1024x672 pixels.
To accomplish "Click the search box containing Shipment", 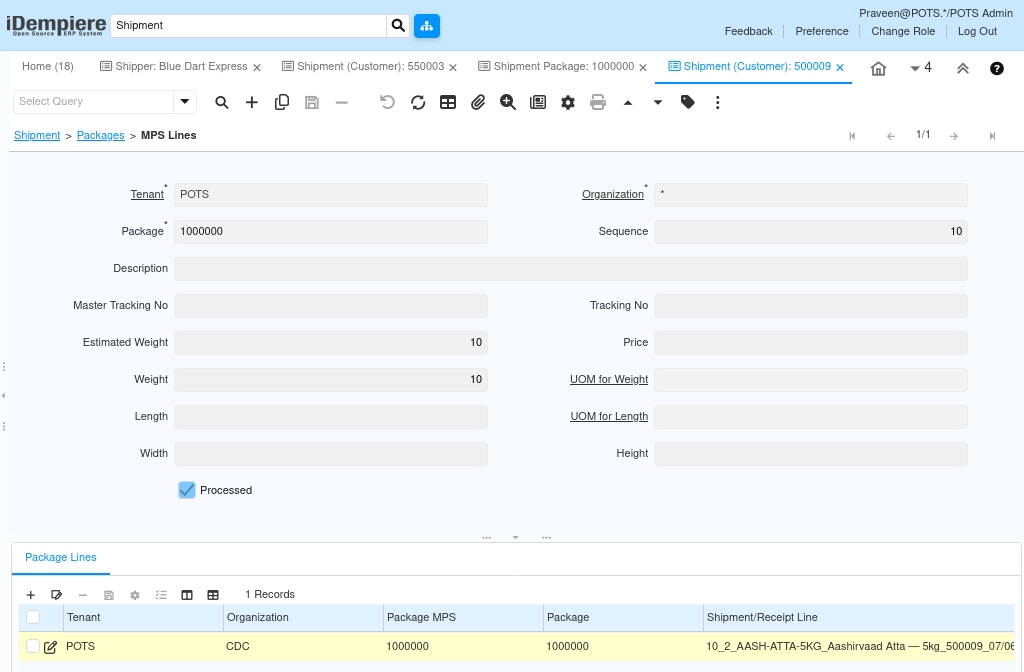I will [x=249, y=25].
